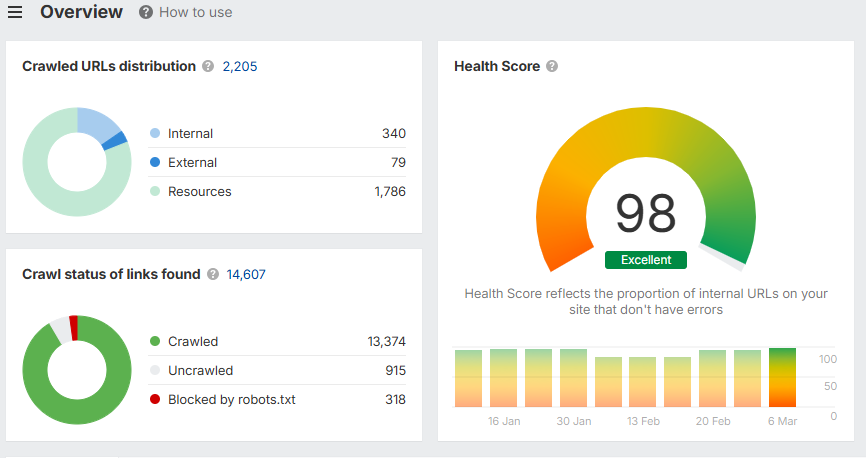
Task: Open the 2,205 crawled URLs total link
Action: tap(240, 67)
